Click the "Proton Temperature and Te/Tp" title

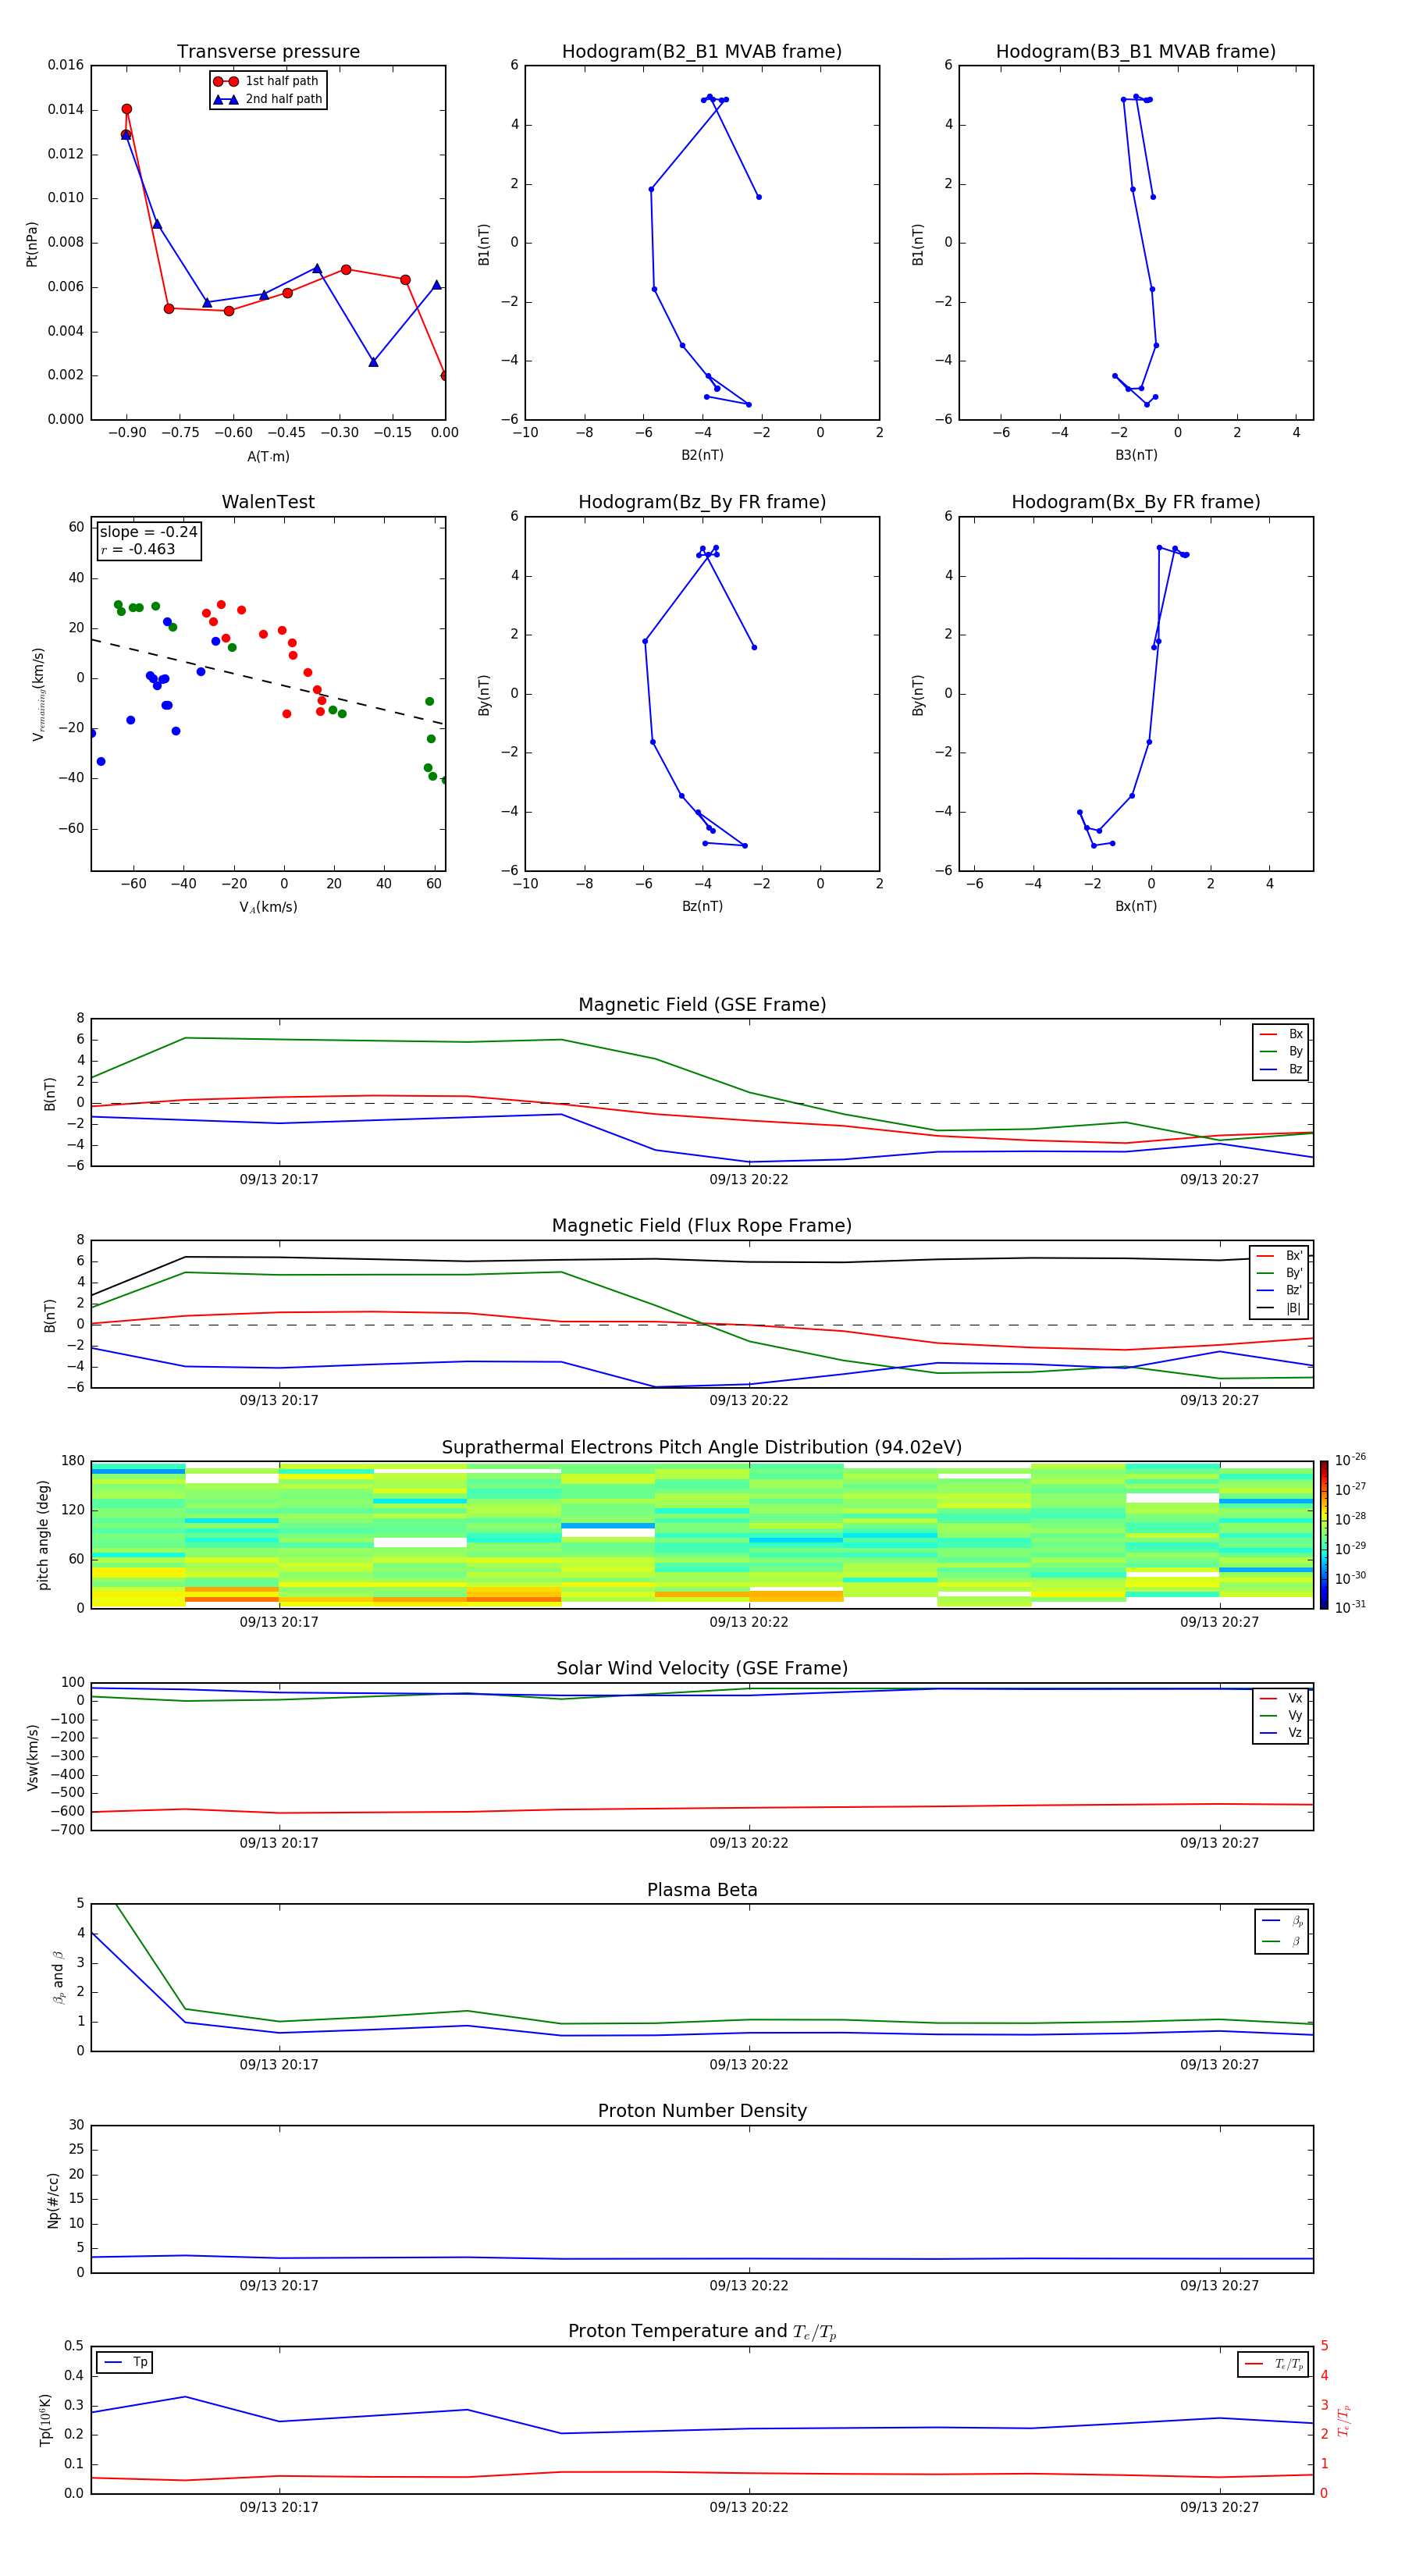coord(702,2332)
